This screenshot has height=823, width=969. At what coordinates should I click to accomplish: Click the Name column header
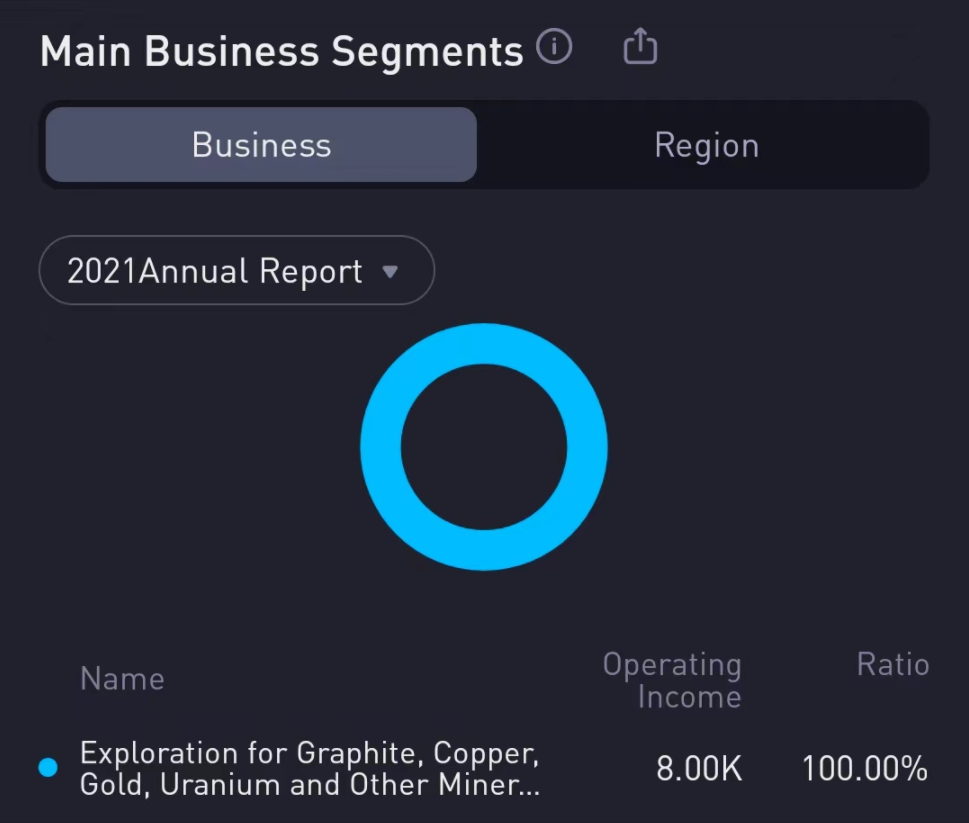click(x=122, y=679)
